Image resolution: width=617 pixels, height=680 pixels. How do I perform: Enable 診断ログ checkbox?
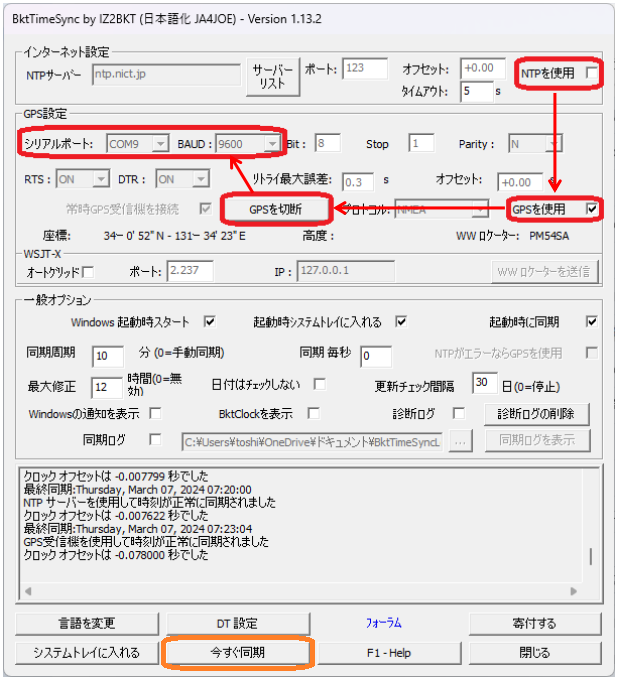[x=459, y=413]
